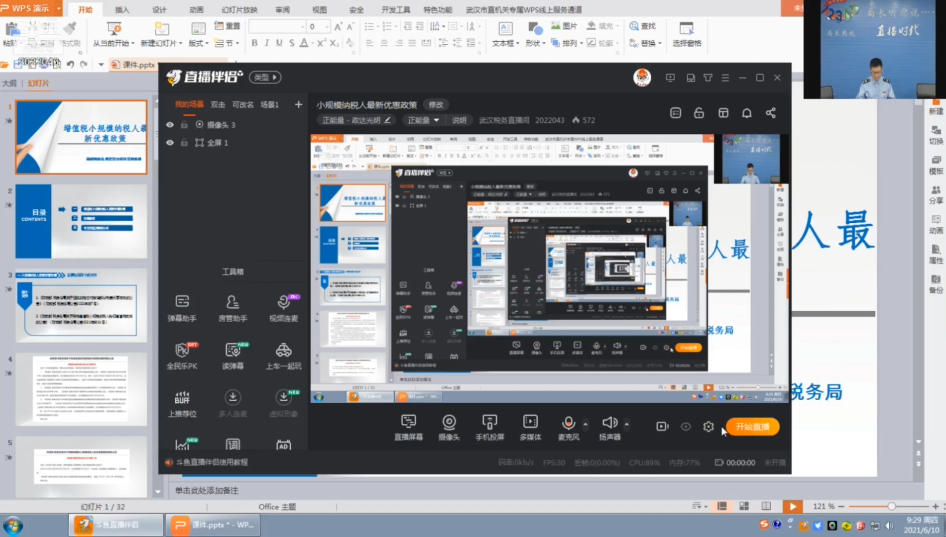Open the 房管助手 tool
The width and height of the screenshot is (946, 537).
tap(232, 307)
